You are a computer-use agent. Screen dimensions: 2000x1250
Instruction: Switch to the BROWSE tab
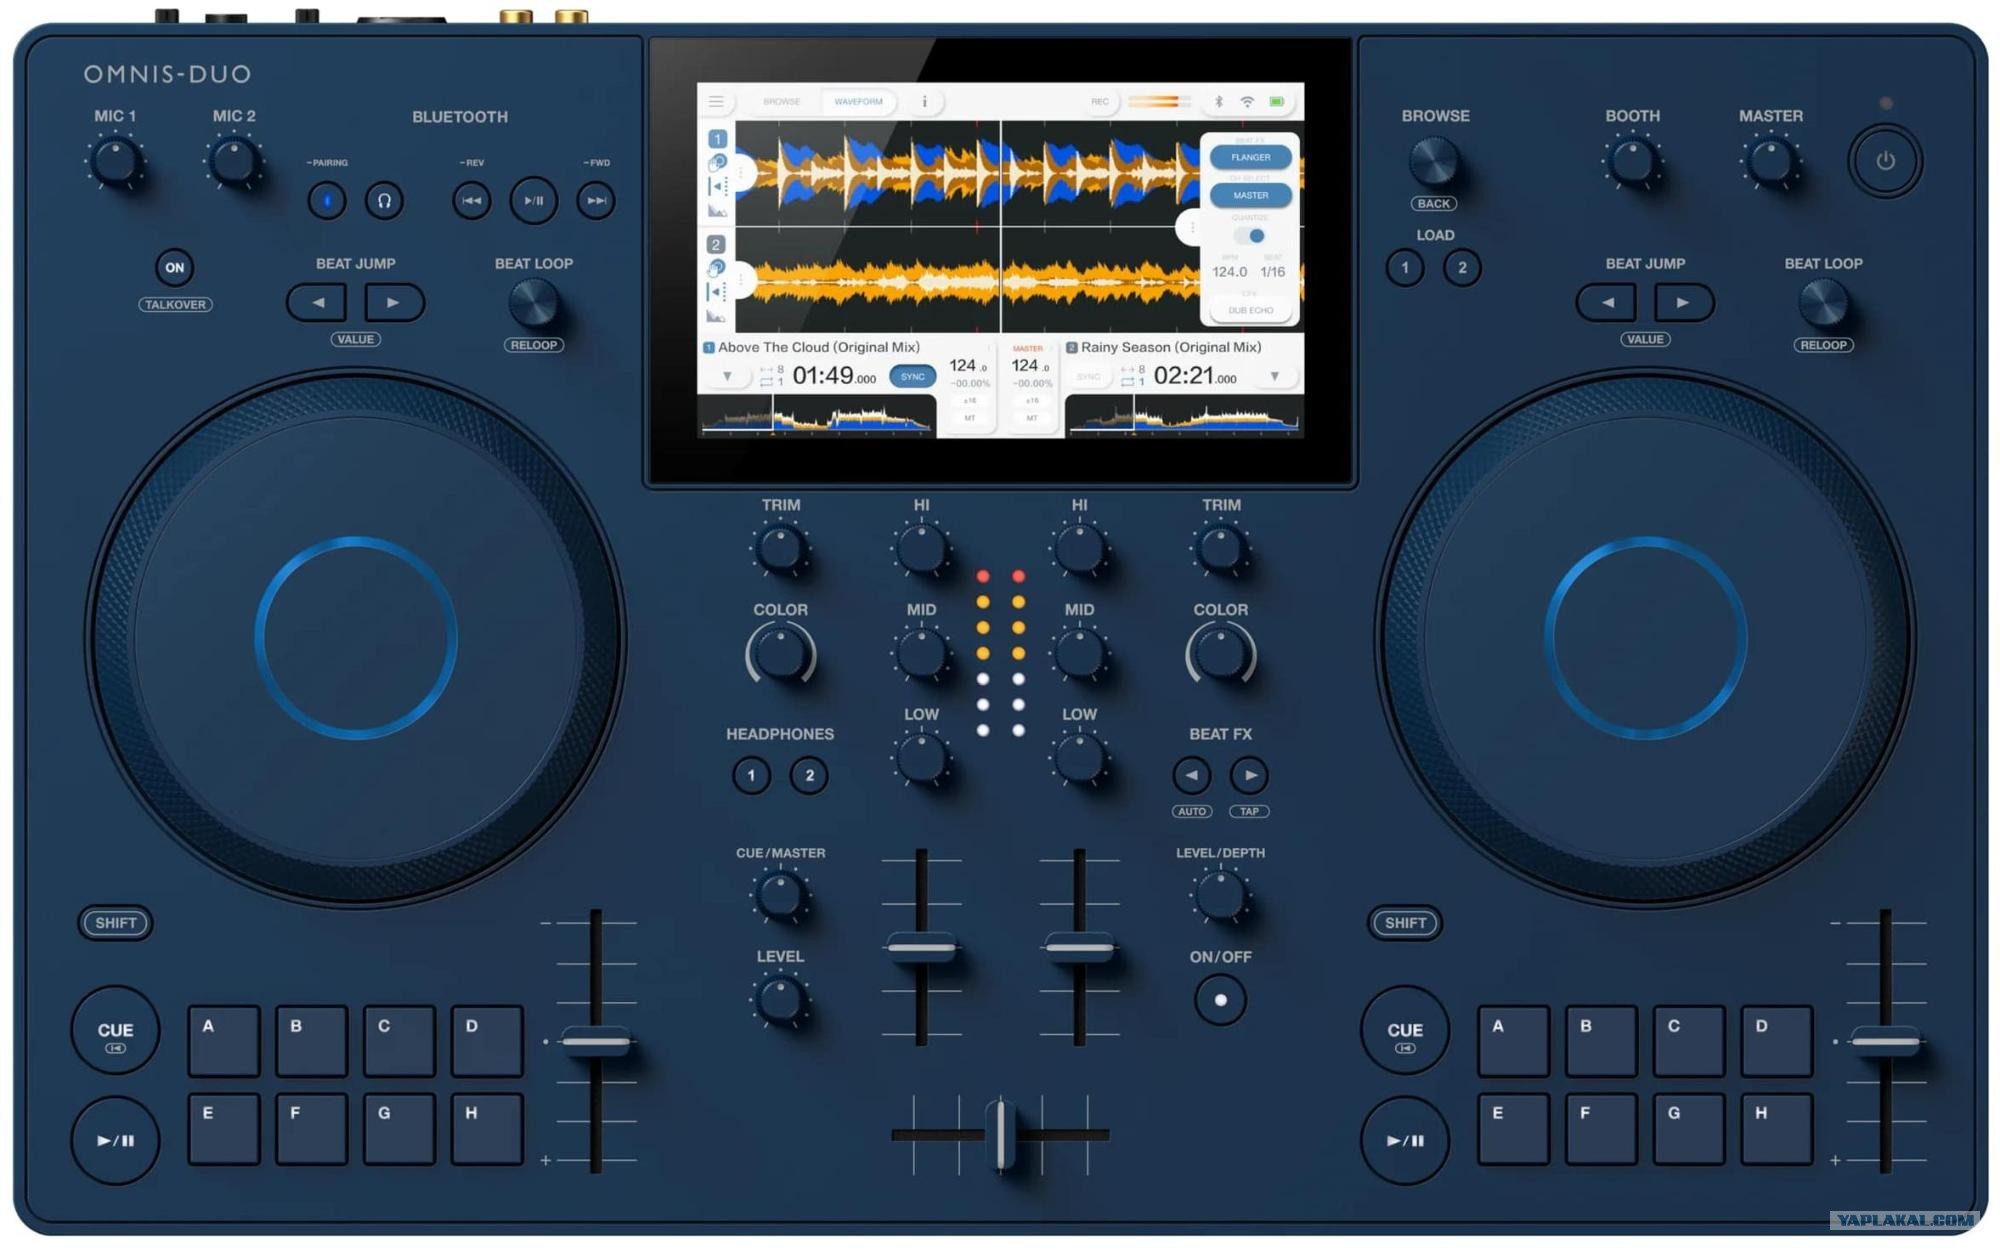tap(781, 102)
